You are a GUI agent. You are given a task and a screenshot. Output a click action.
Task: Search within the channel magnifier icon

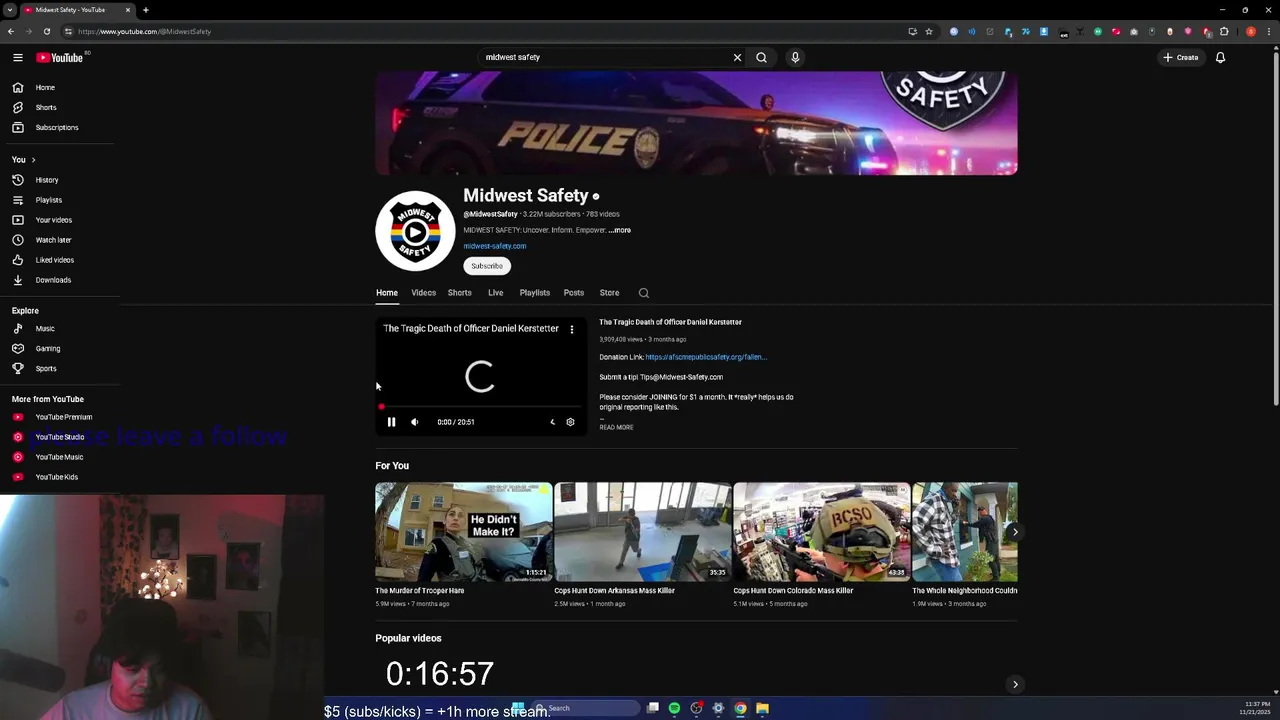tap(644, 293)
